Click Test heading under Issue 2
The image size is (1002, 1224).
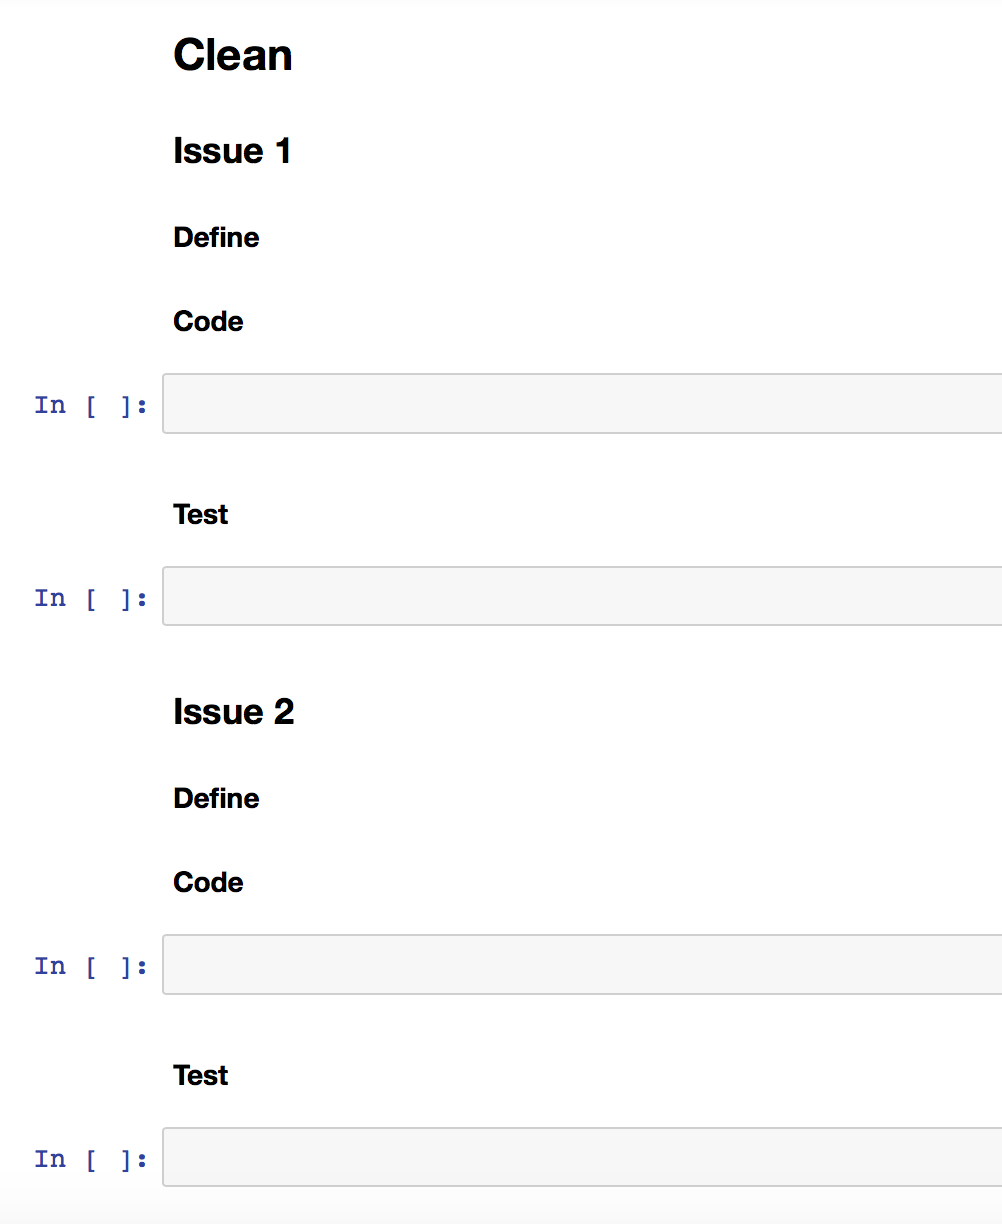point(201,1076)
